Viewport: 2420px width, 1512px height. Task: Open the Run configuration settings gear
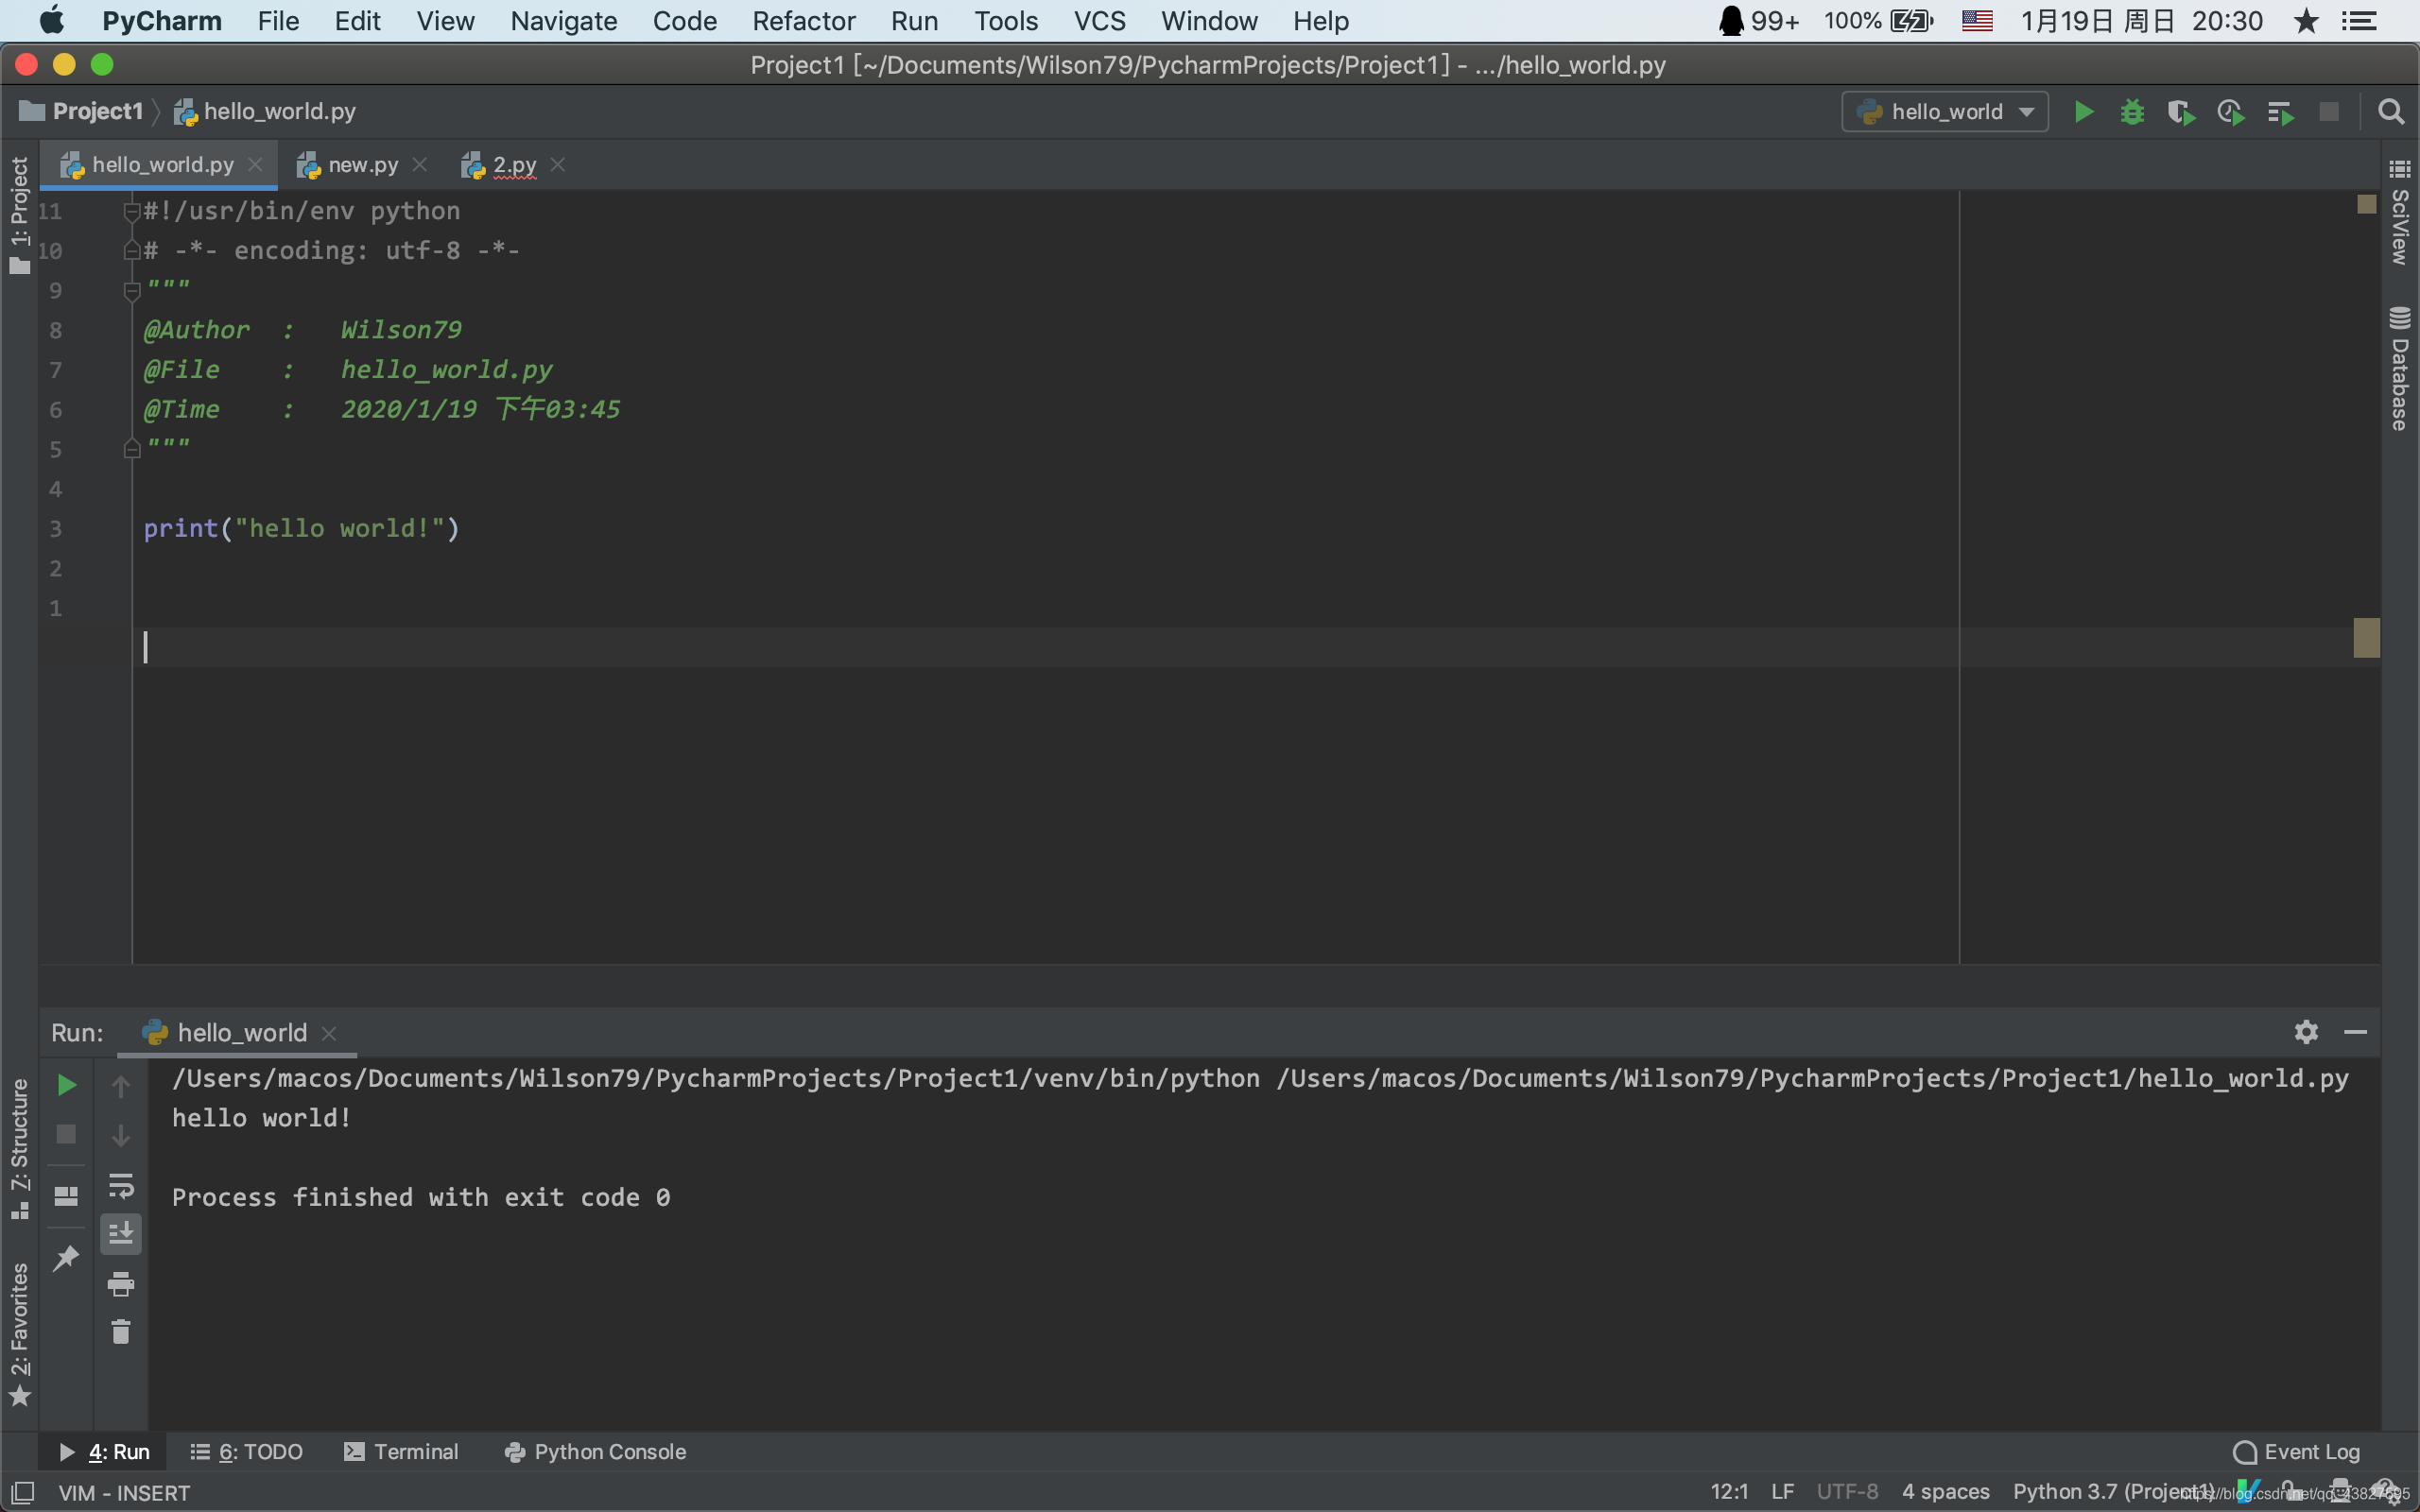click(2307, 1033)
